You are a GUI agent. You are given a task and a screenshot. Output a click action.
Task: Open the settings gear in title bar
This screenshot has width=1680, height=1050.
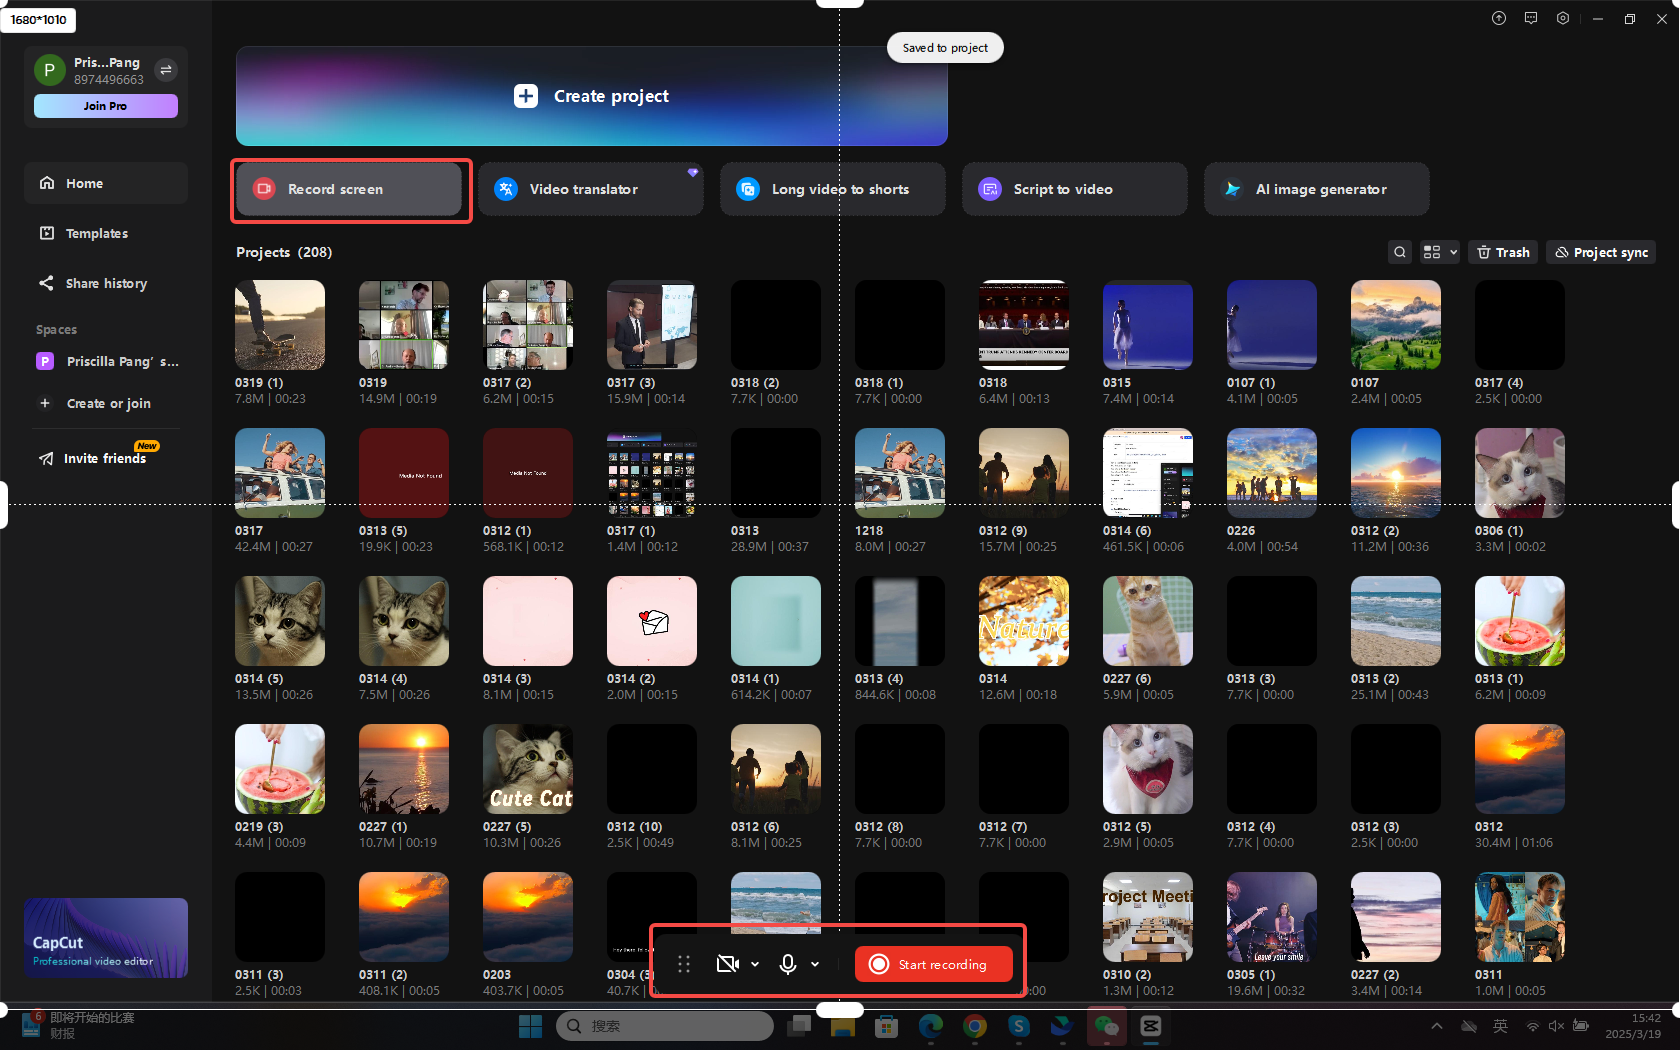(1562, 18)
